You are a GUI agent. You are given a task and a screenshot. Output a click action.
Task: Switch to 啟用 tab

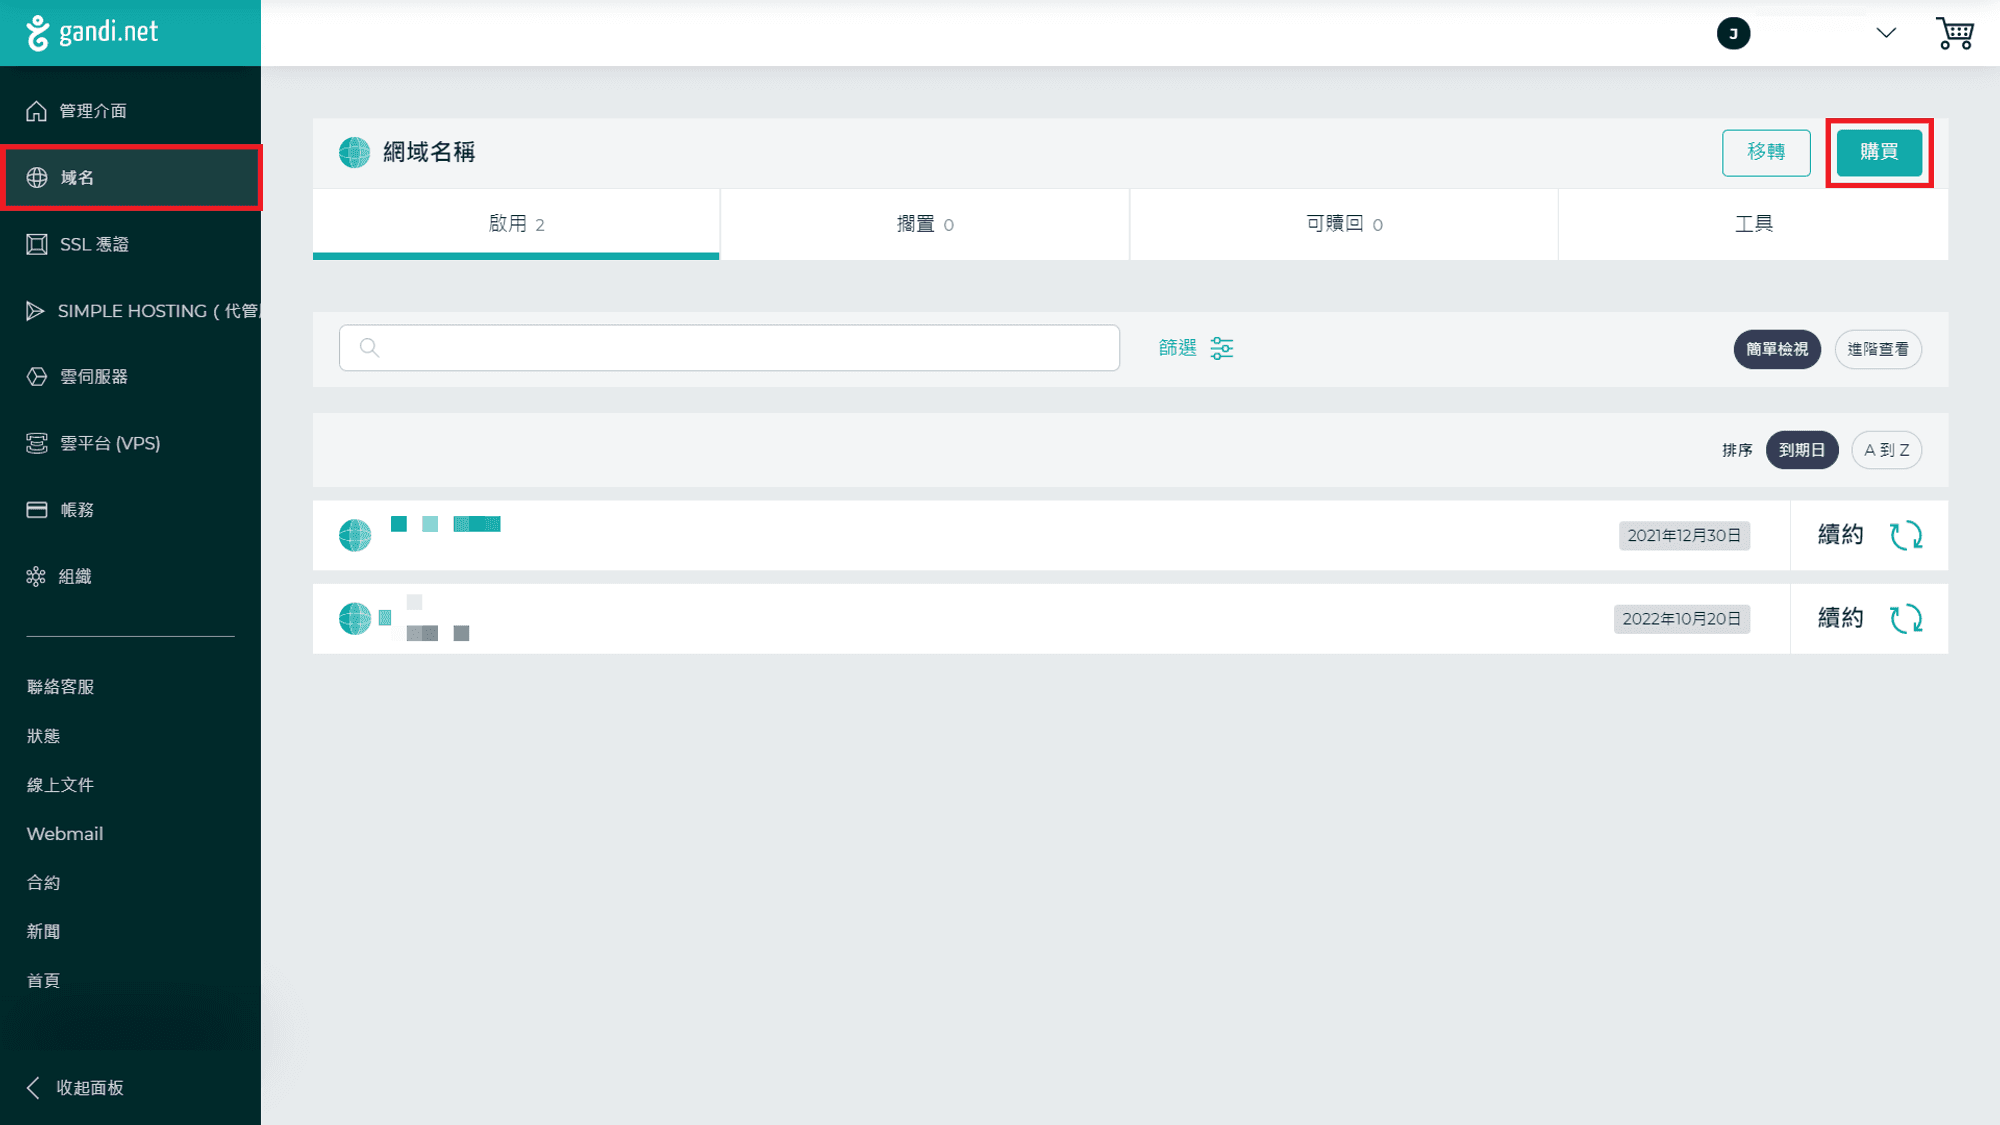[516, 224]
